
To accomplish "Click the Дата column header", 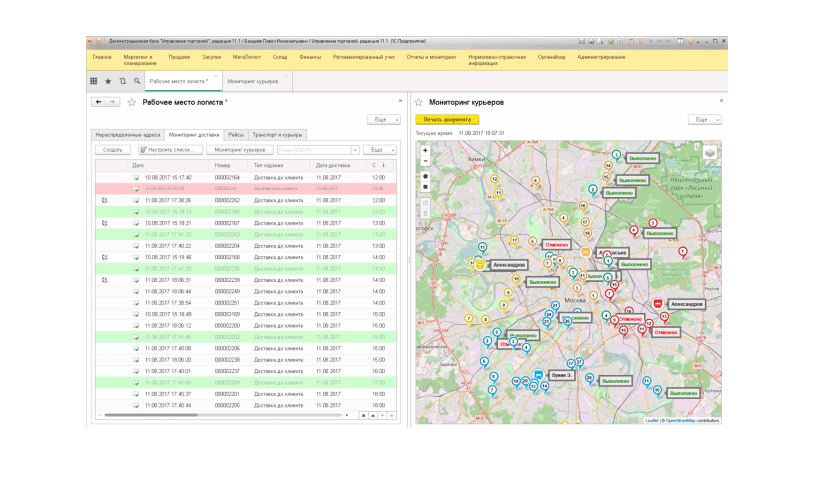I will coord(168,165).
